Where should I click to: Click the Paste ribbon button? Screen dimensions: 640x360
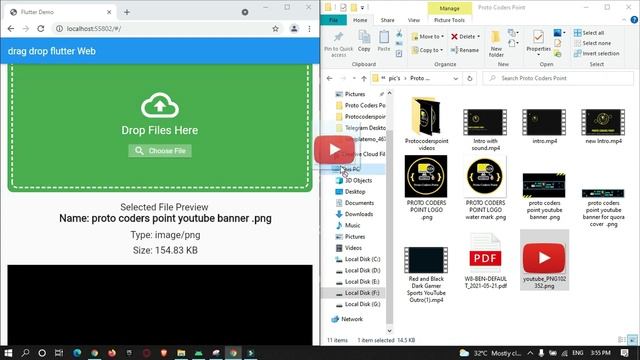384,41
